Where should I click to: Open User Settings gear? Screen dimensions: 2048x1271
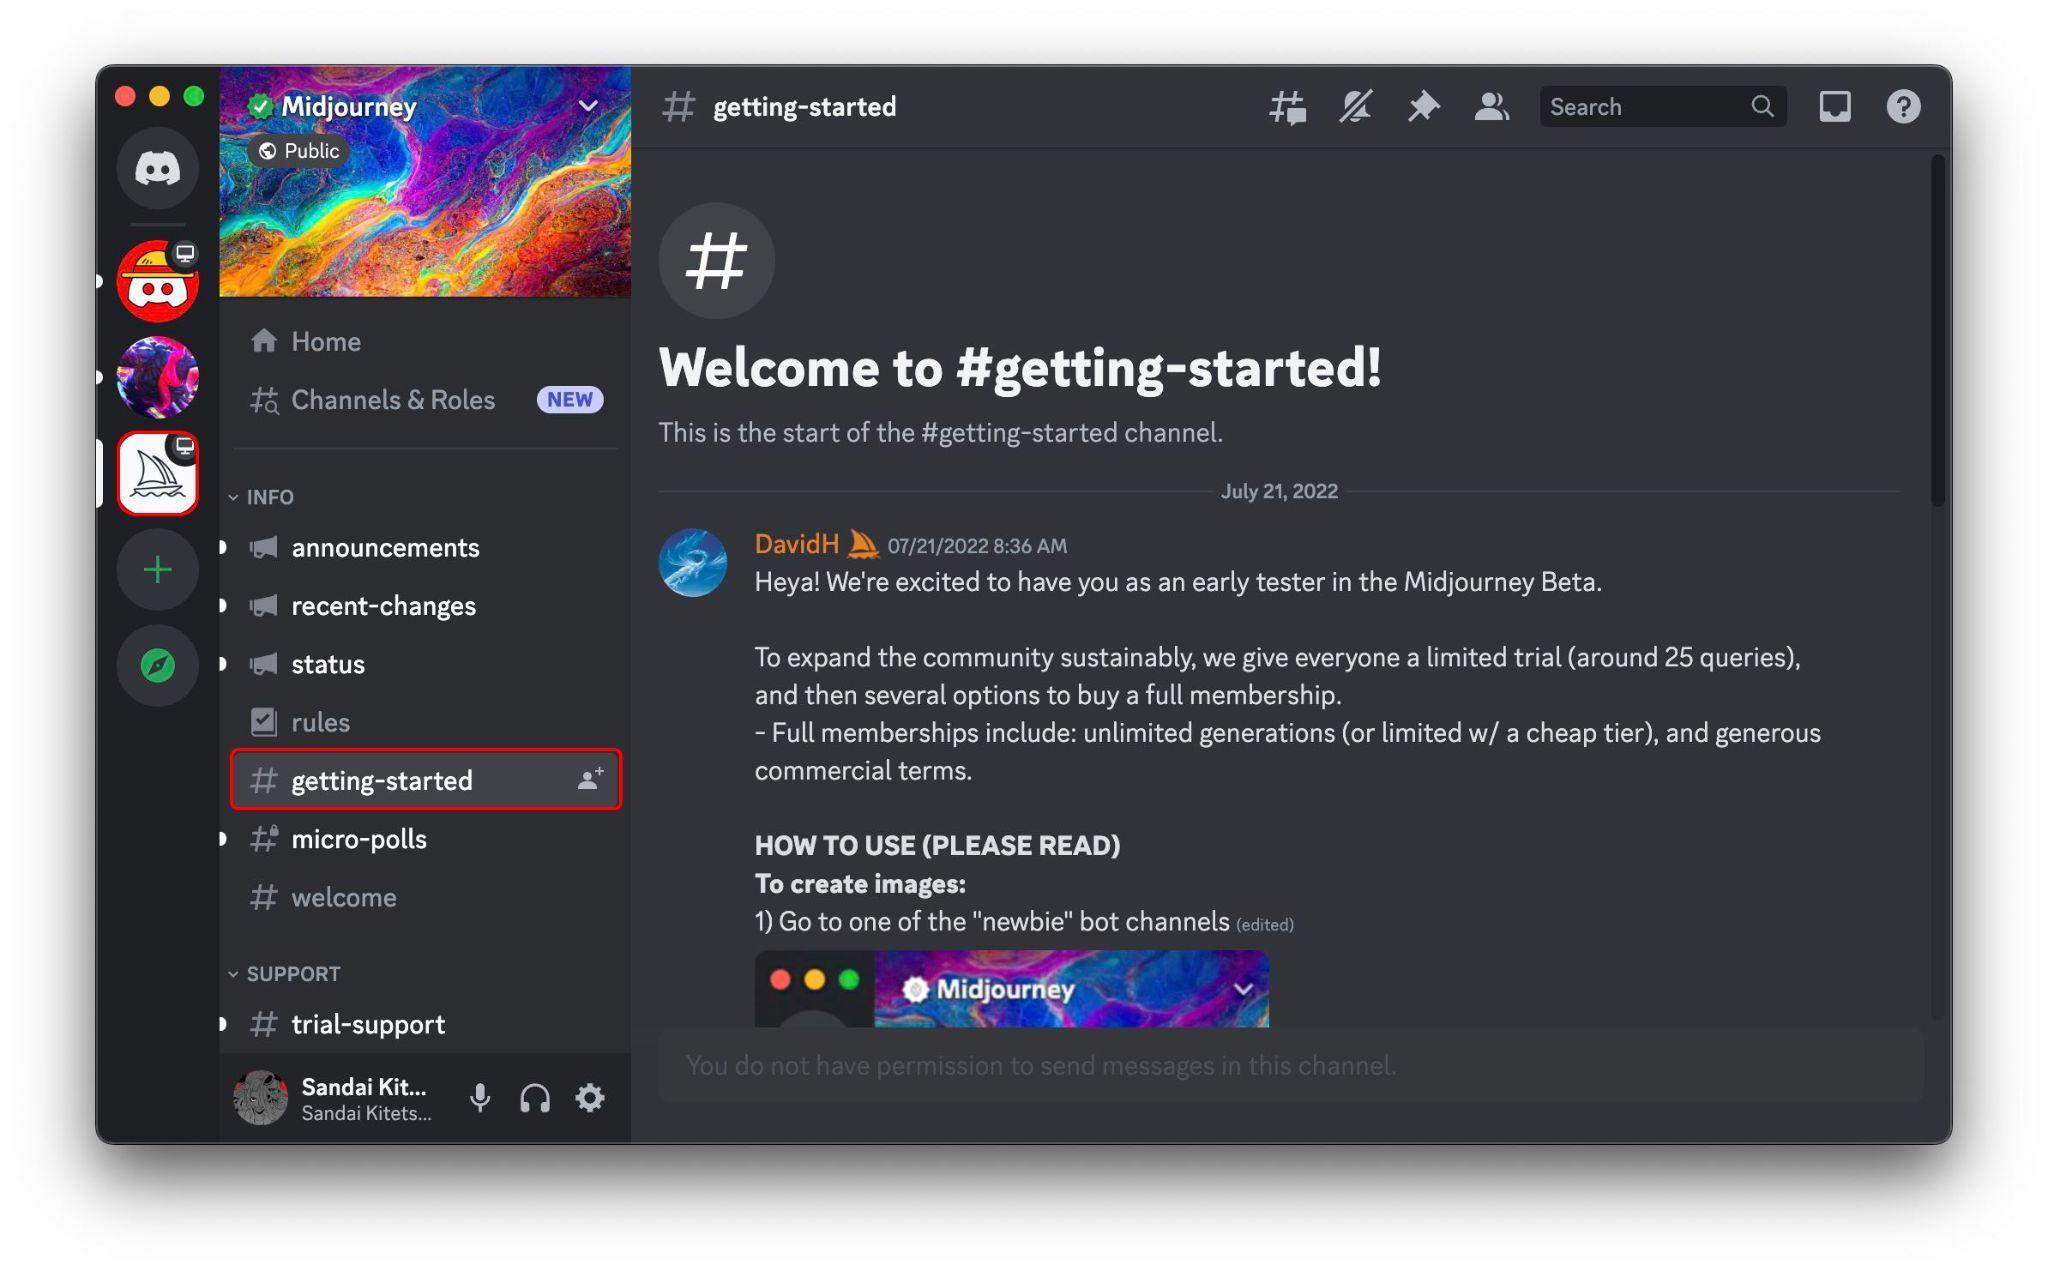point(590,1098)
